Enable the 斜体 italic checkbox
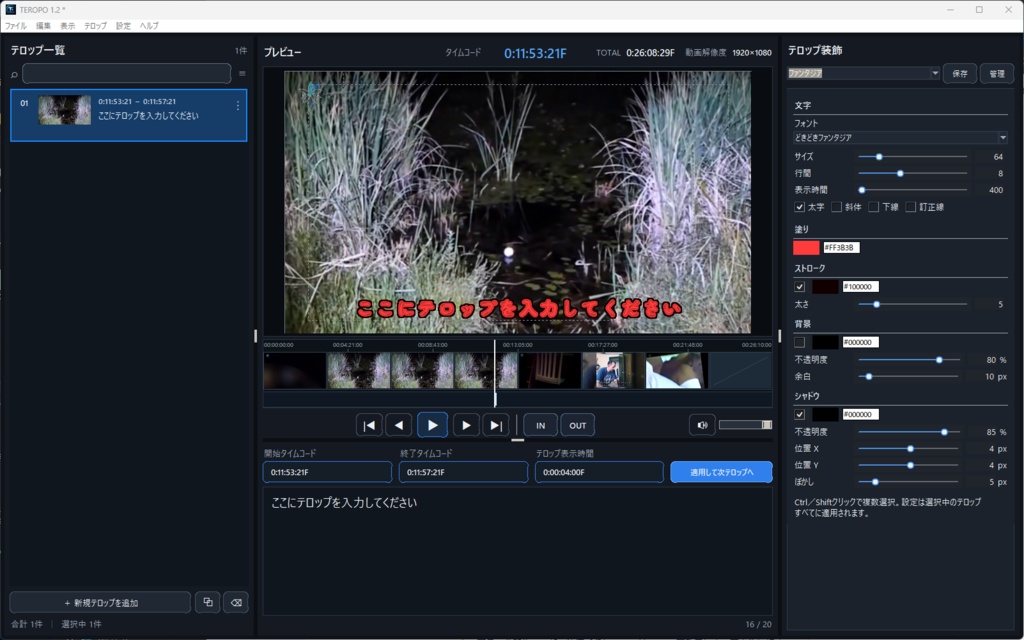Viewport: 1024px width, 640px height. point(836,207)
